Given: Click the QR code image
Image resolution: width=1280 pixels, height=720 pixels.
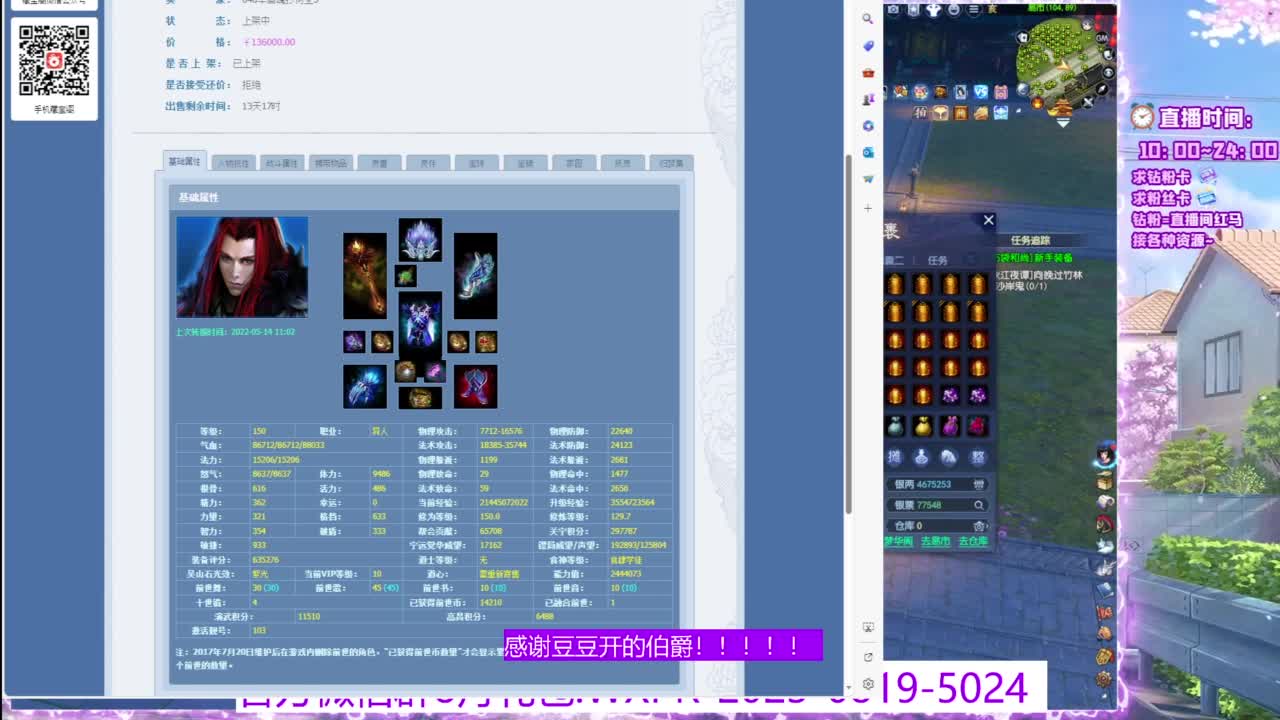Looking at the screenshot, I should click(x=54, y=60).
